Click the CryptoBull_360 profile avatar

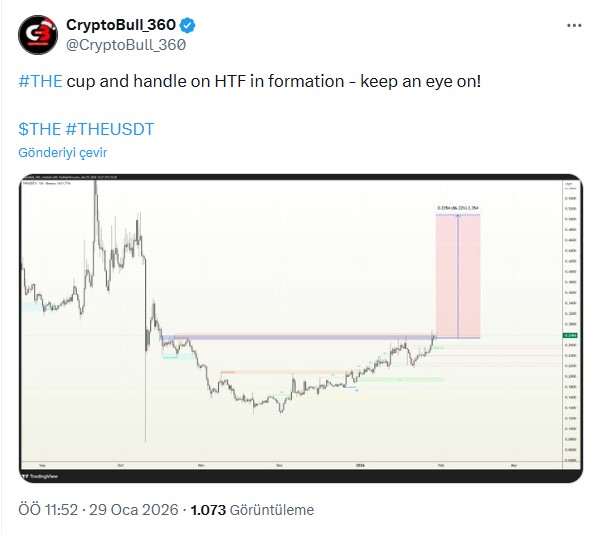click(x=38, y=34)
